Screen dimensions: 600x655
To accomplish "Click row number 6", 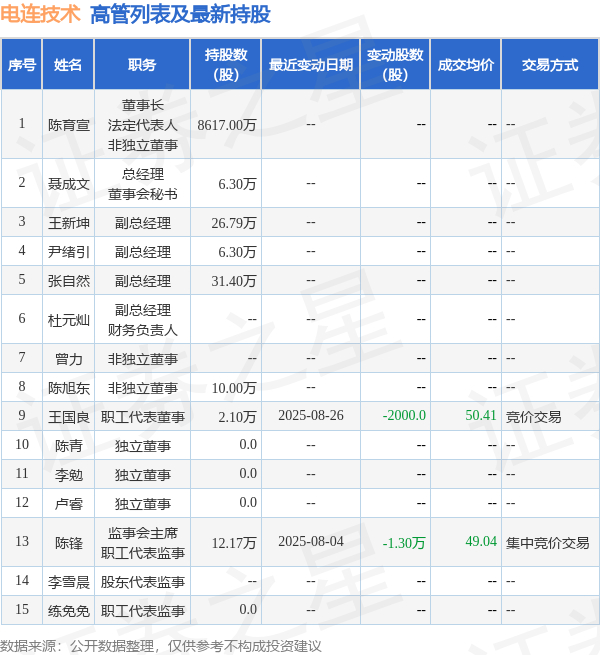I will 22,318.
